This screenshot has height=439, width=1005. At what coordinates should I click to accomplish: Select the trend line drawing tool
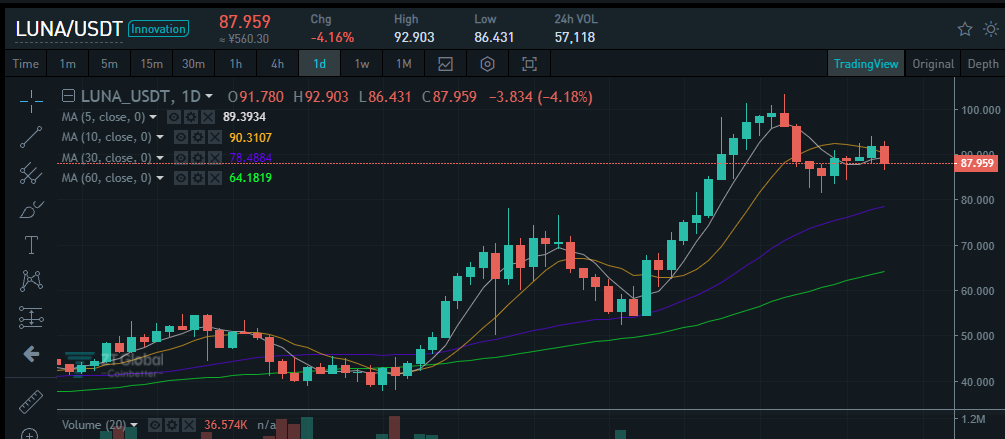coord(31,137)
